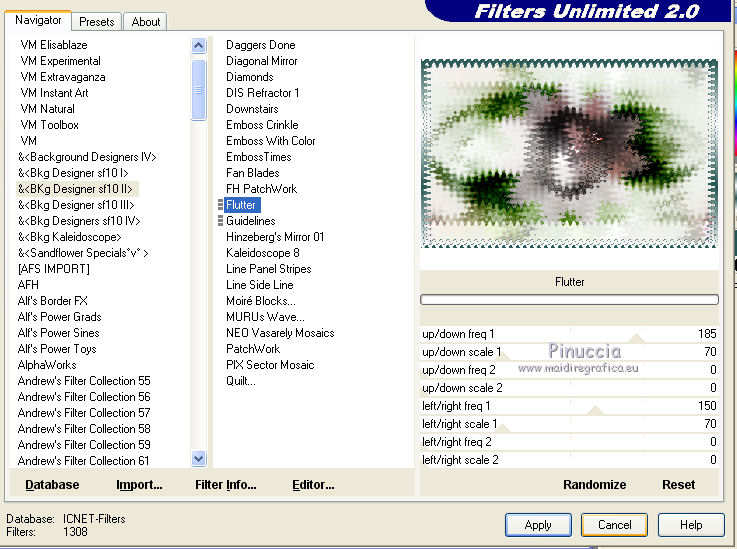The image size is (737, 549).
Task: Adjust the up/down scale 2 slider
Action: click(x=569, y=388)
